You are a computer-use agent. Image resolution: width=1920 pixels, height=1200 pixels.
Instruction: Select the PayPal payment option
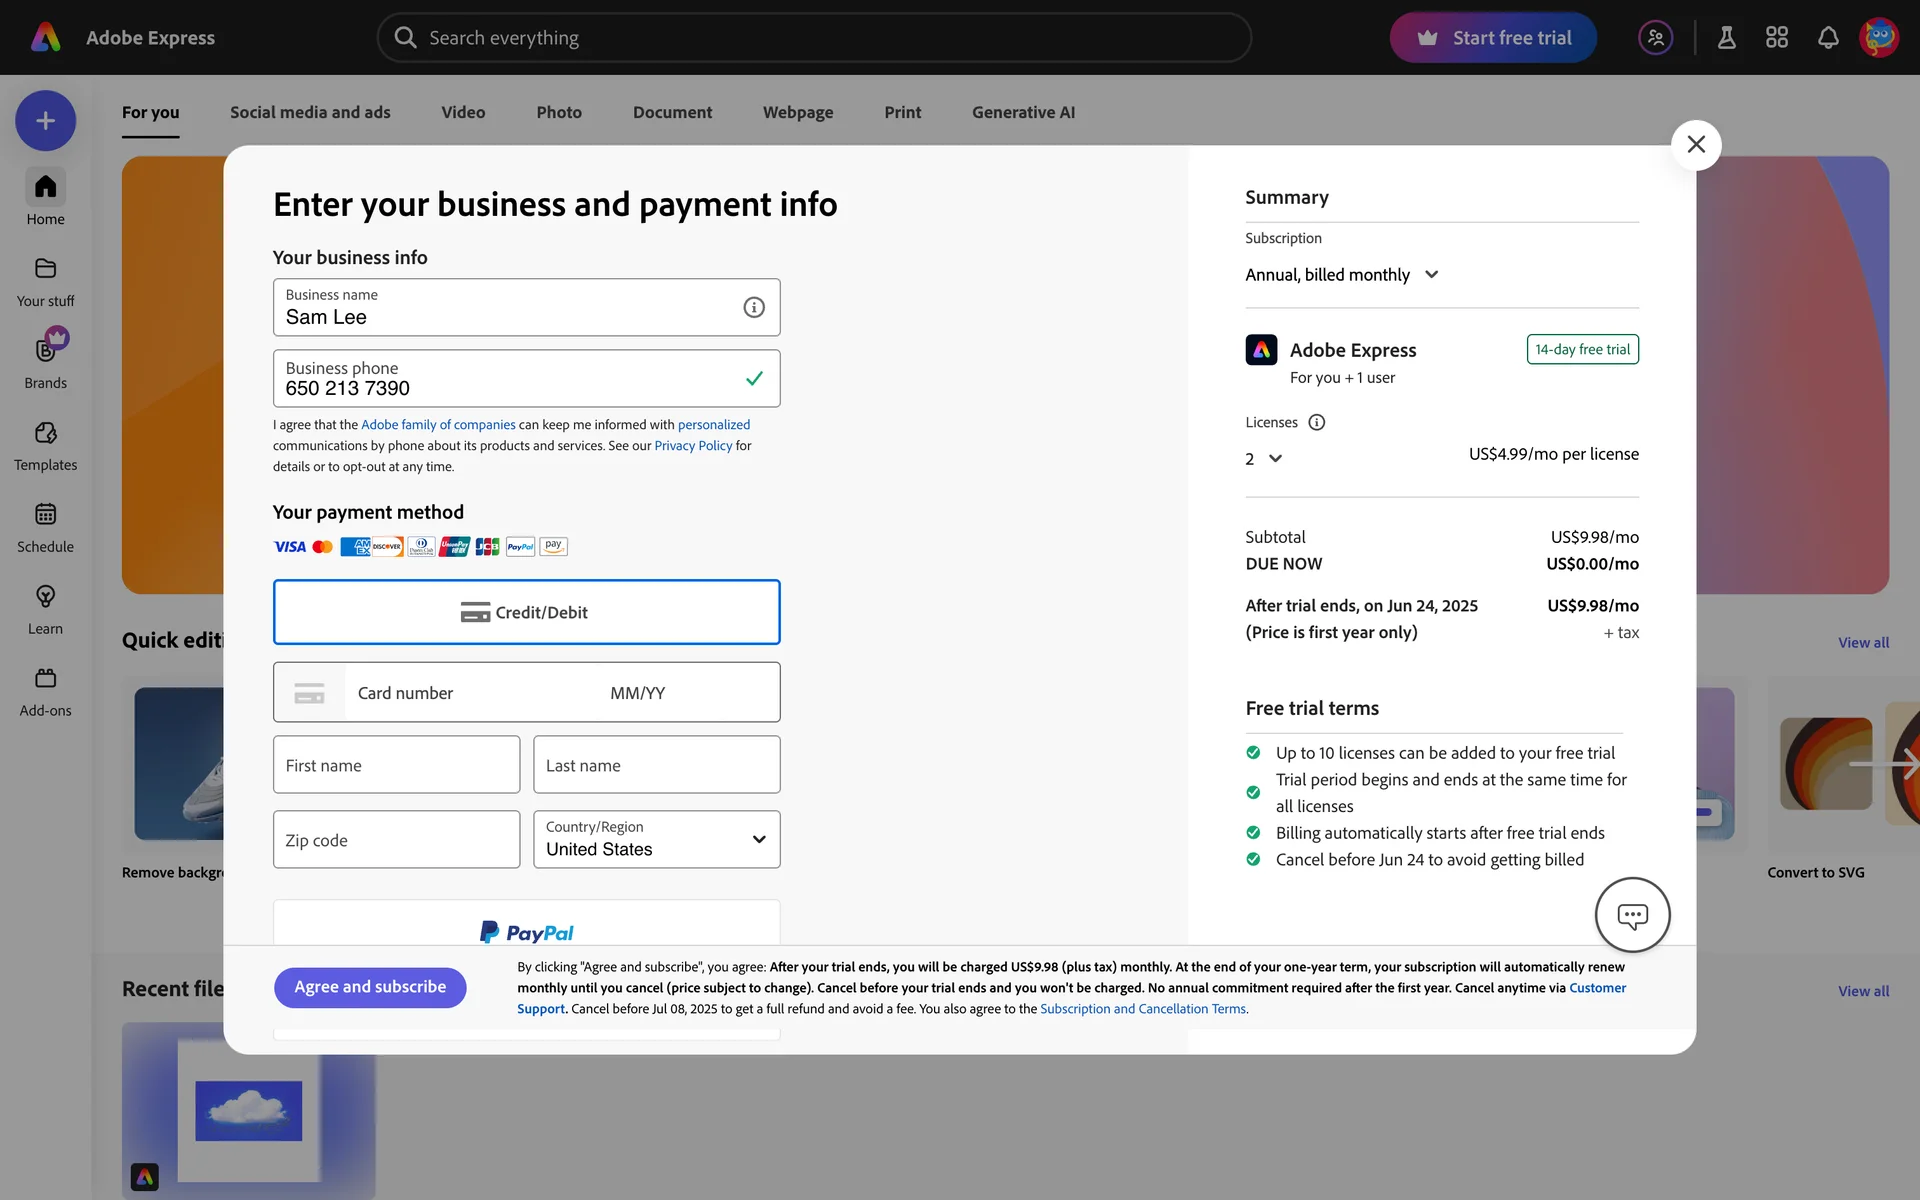pos(526,930)
